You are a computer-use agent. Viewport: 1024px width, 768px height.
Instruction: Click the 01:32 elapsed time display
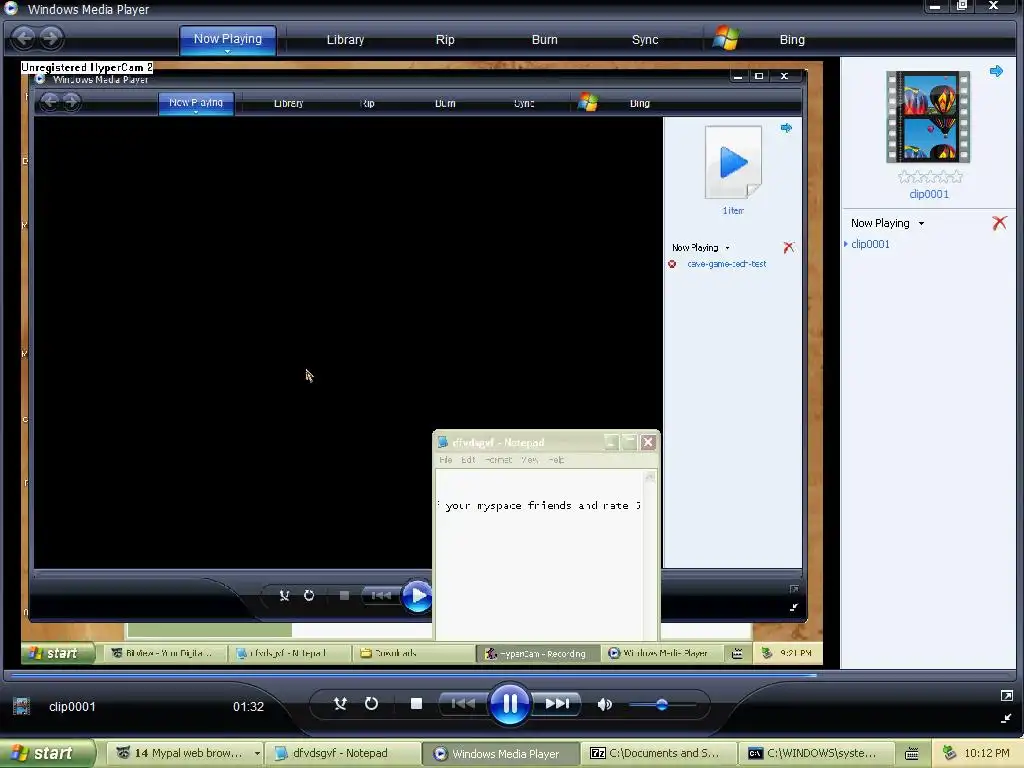(248, 707)
